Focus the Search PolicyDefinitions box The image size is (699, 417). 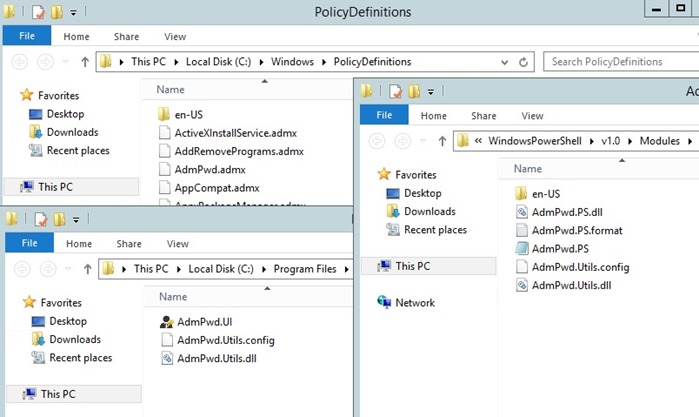click(621, 62)
